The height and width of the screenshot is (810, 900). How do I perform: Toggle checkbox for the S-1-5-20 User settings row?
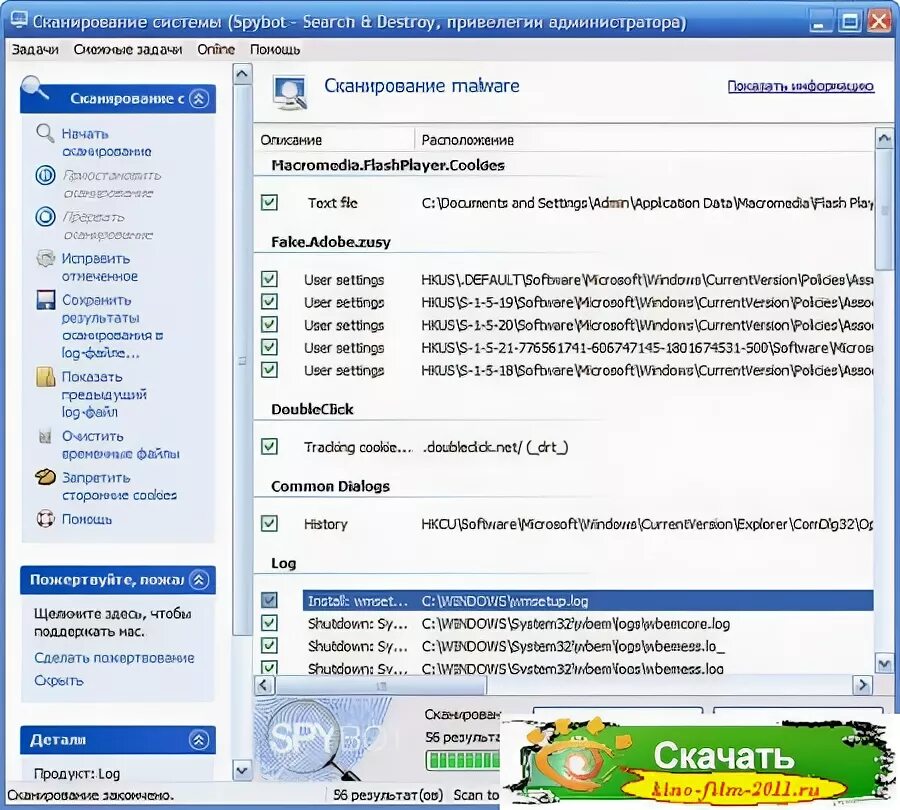[x=269, y=324]
